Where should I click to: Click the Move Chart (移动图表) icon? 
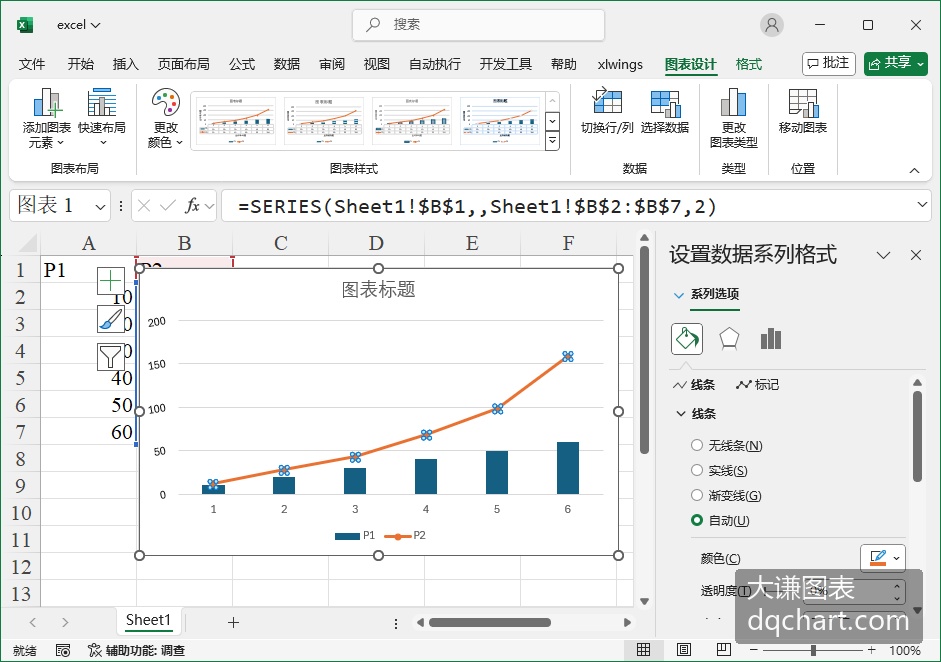pos(803,103)
